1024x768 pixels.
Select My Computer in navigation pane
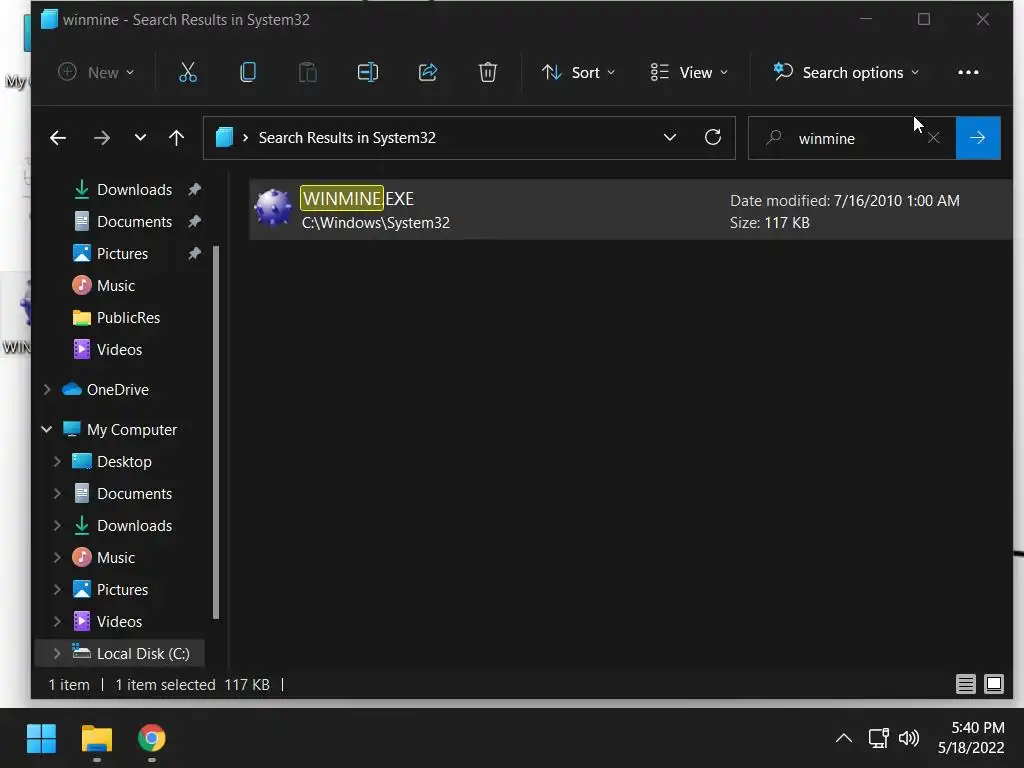132,430
